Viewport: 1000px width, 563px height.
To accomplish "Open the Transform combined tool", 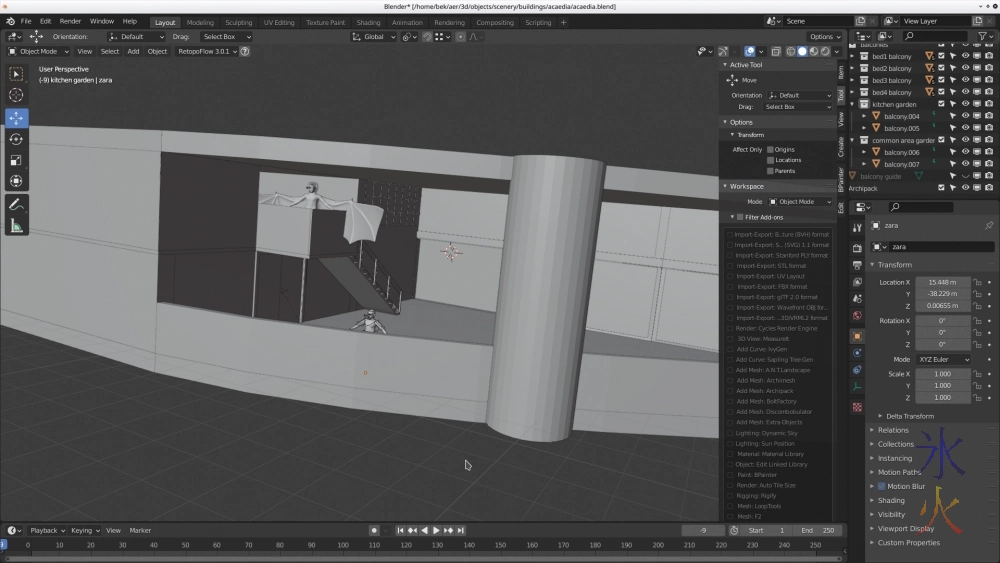I will (16, 181).
